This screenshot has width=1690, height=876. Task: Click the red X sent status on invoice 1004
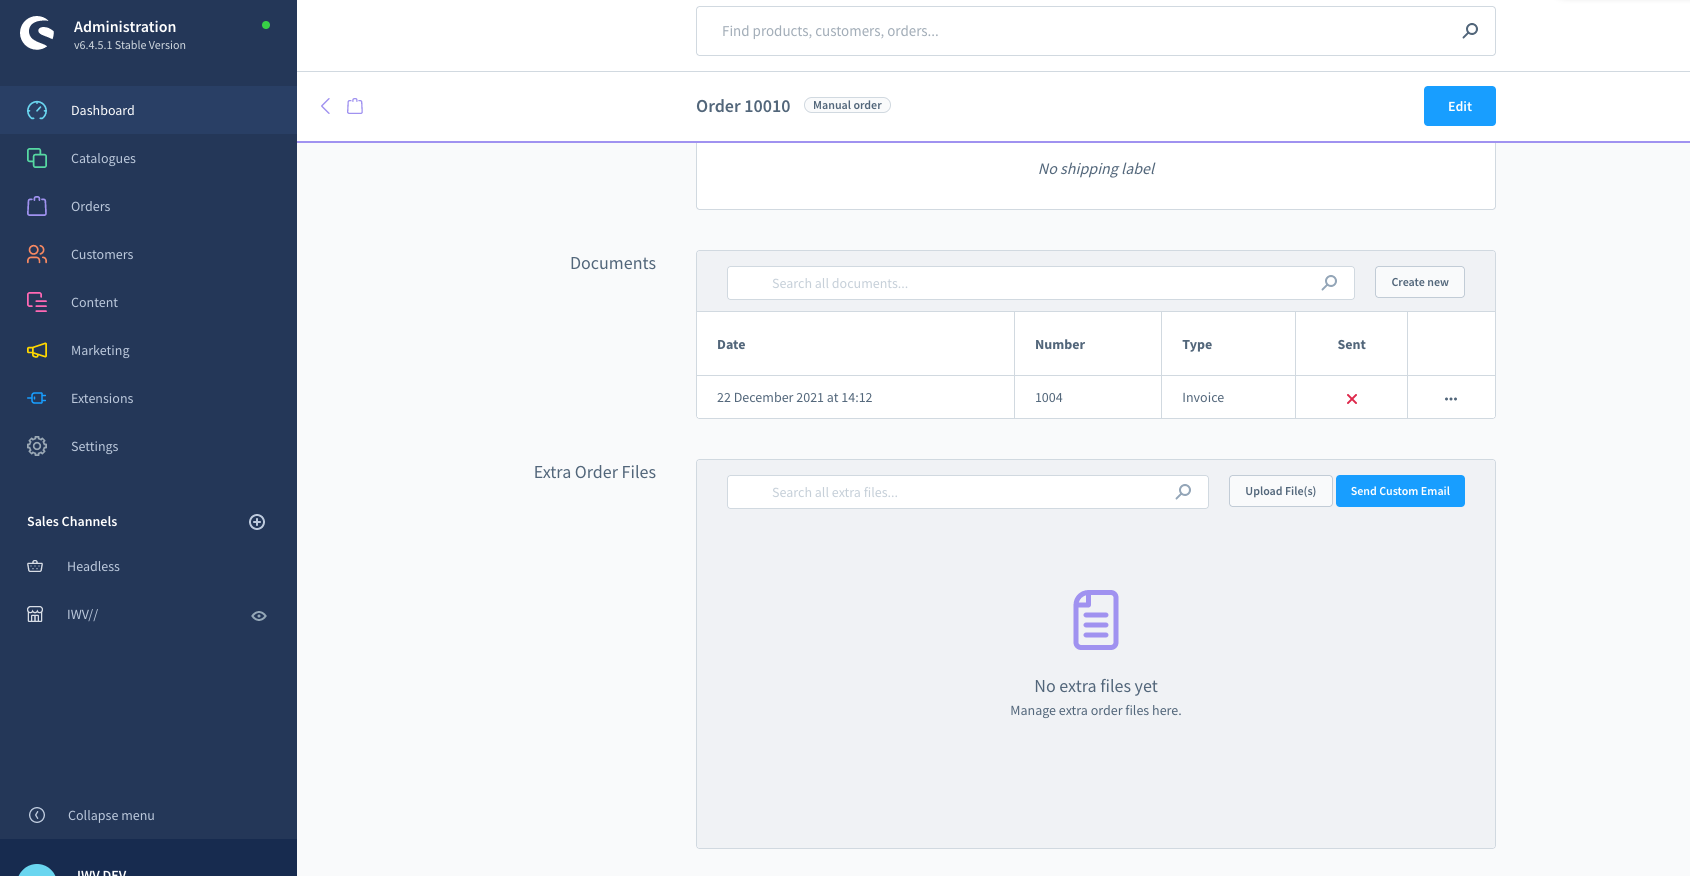pyautogui.click(x=1351, y=399)
